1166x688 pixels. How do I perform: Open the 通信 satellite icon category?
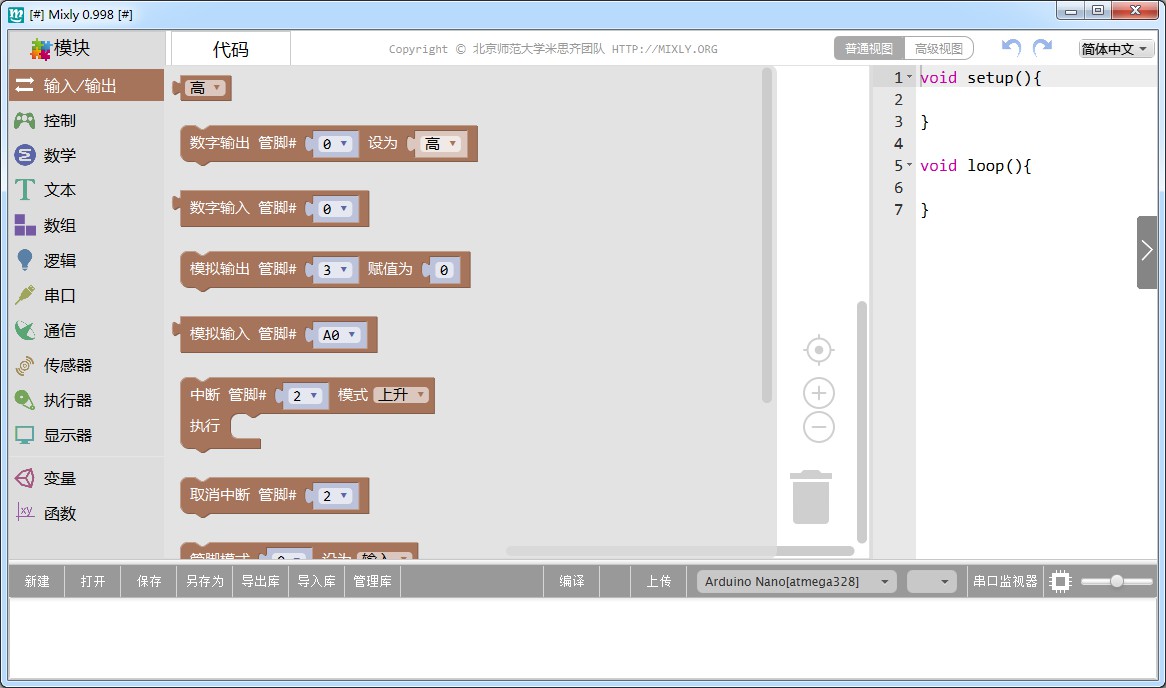[25, 330]
